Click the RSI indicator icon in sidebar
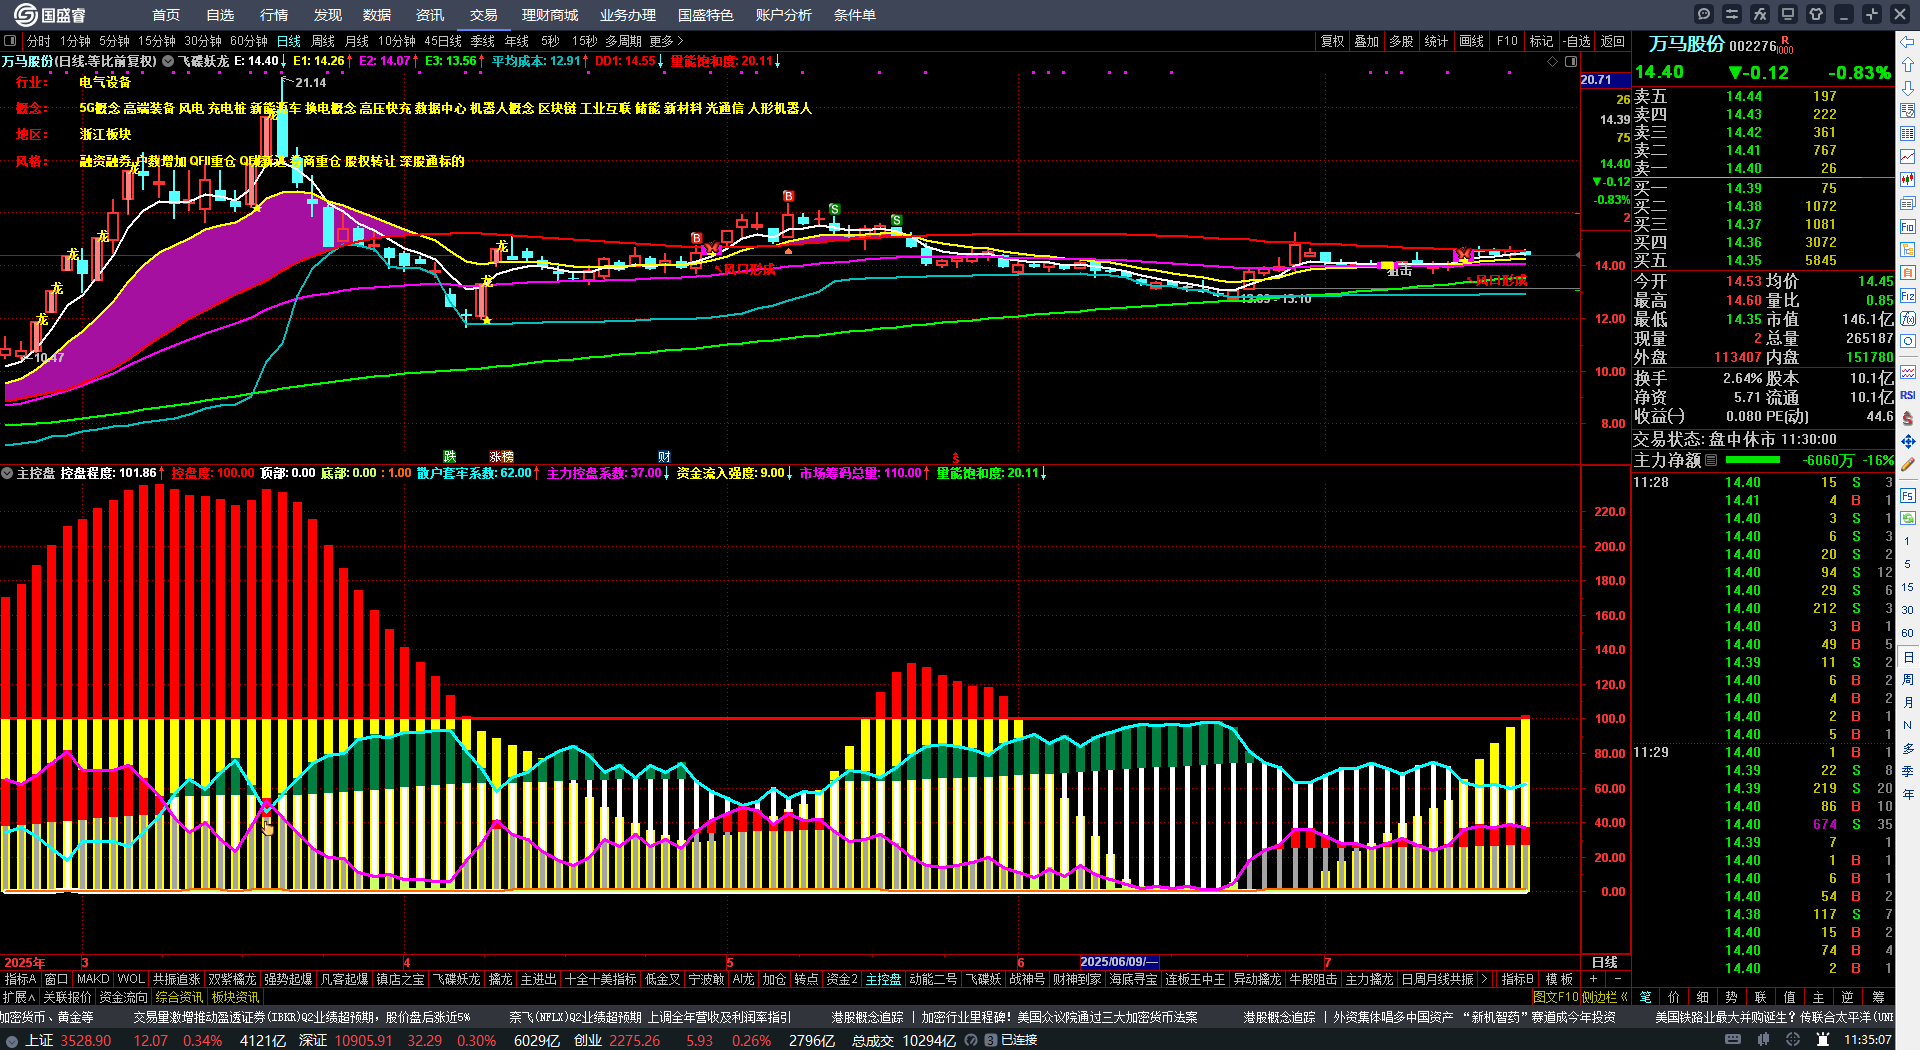The width and height of the screenshot is (1920, 1050). (x=1908, y=395)
